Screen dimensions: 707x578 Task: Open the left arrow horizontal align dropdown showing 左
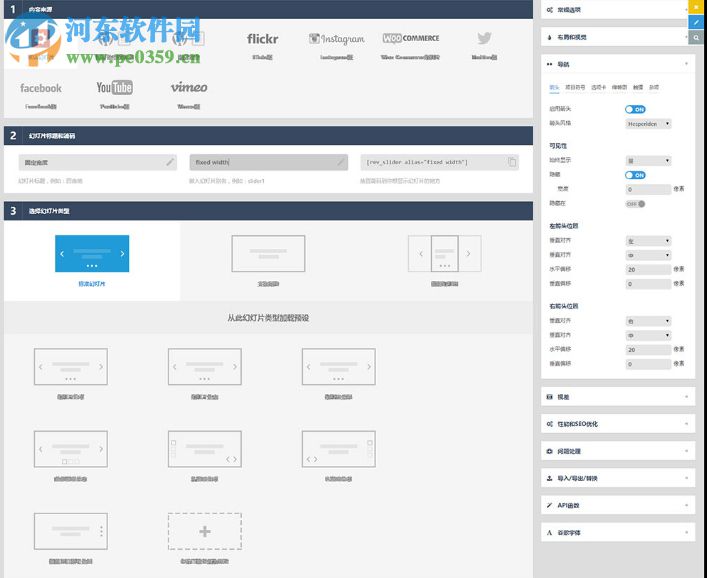click(x=648, y=241)
